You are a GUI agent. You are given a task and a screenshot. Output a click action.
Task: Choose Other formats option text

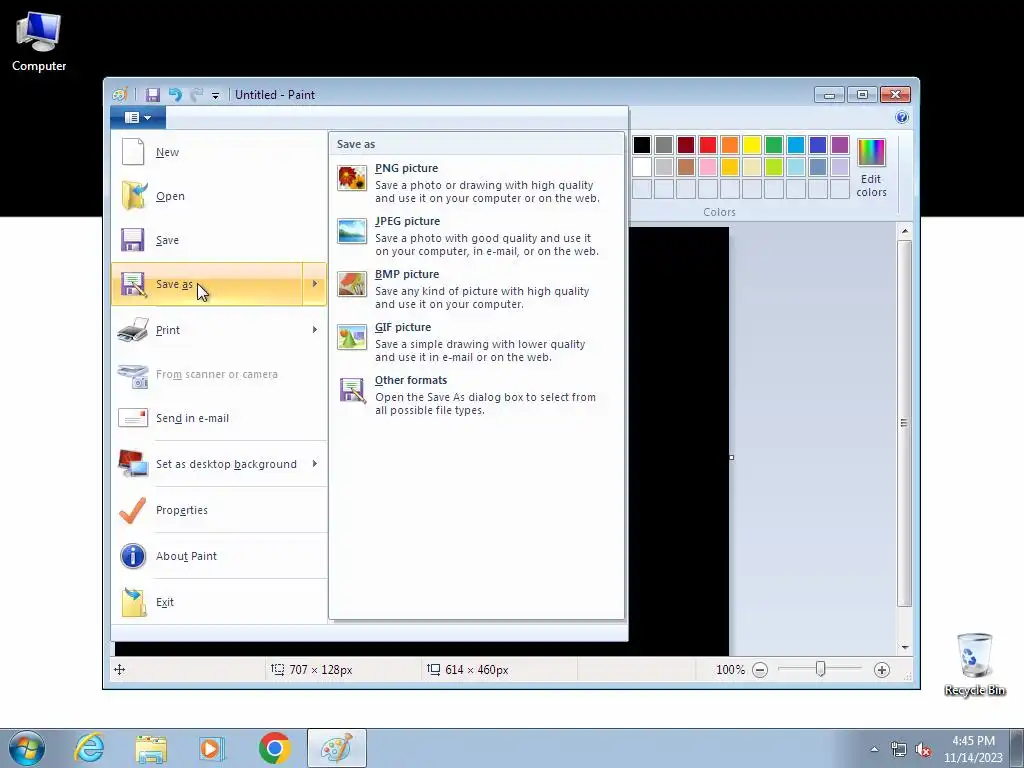pyautogui.click(x=411, y=379)
